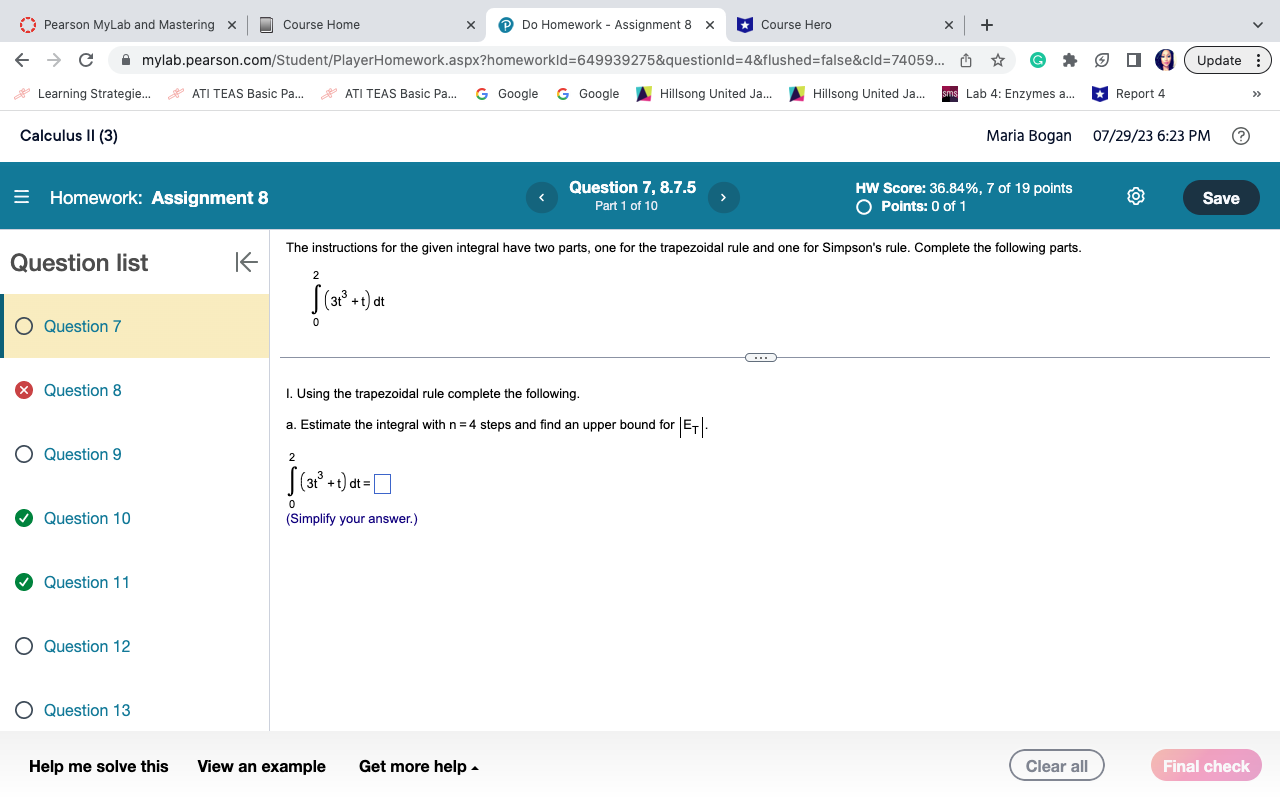The height and width of the screenshot is (800, 1280).
Task: Expand the Get more help dropdown
Action: coord(418,766)
